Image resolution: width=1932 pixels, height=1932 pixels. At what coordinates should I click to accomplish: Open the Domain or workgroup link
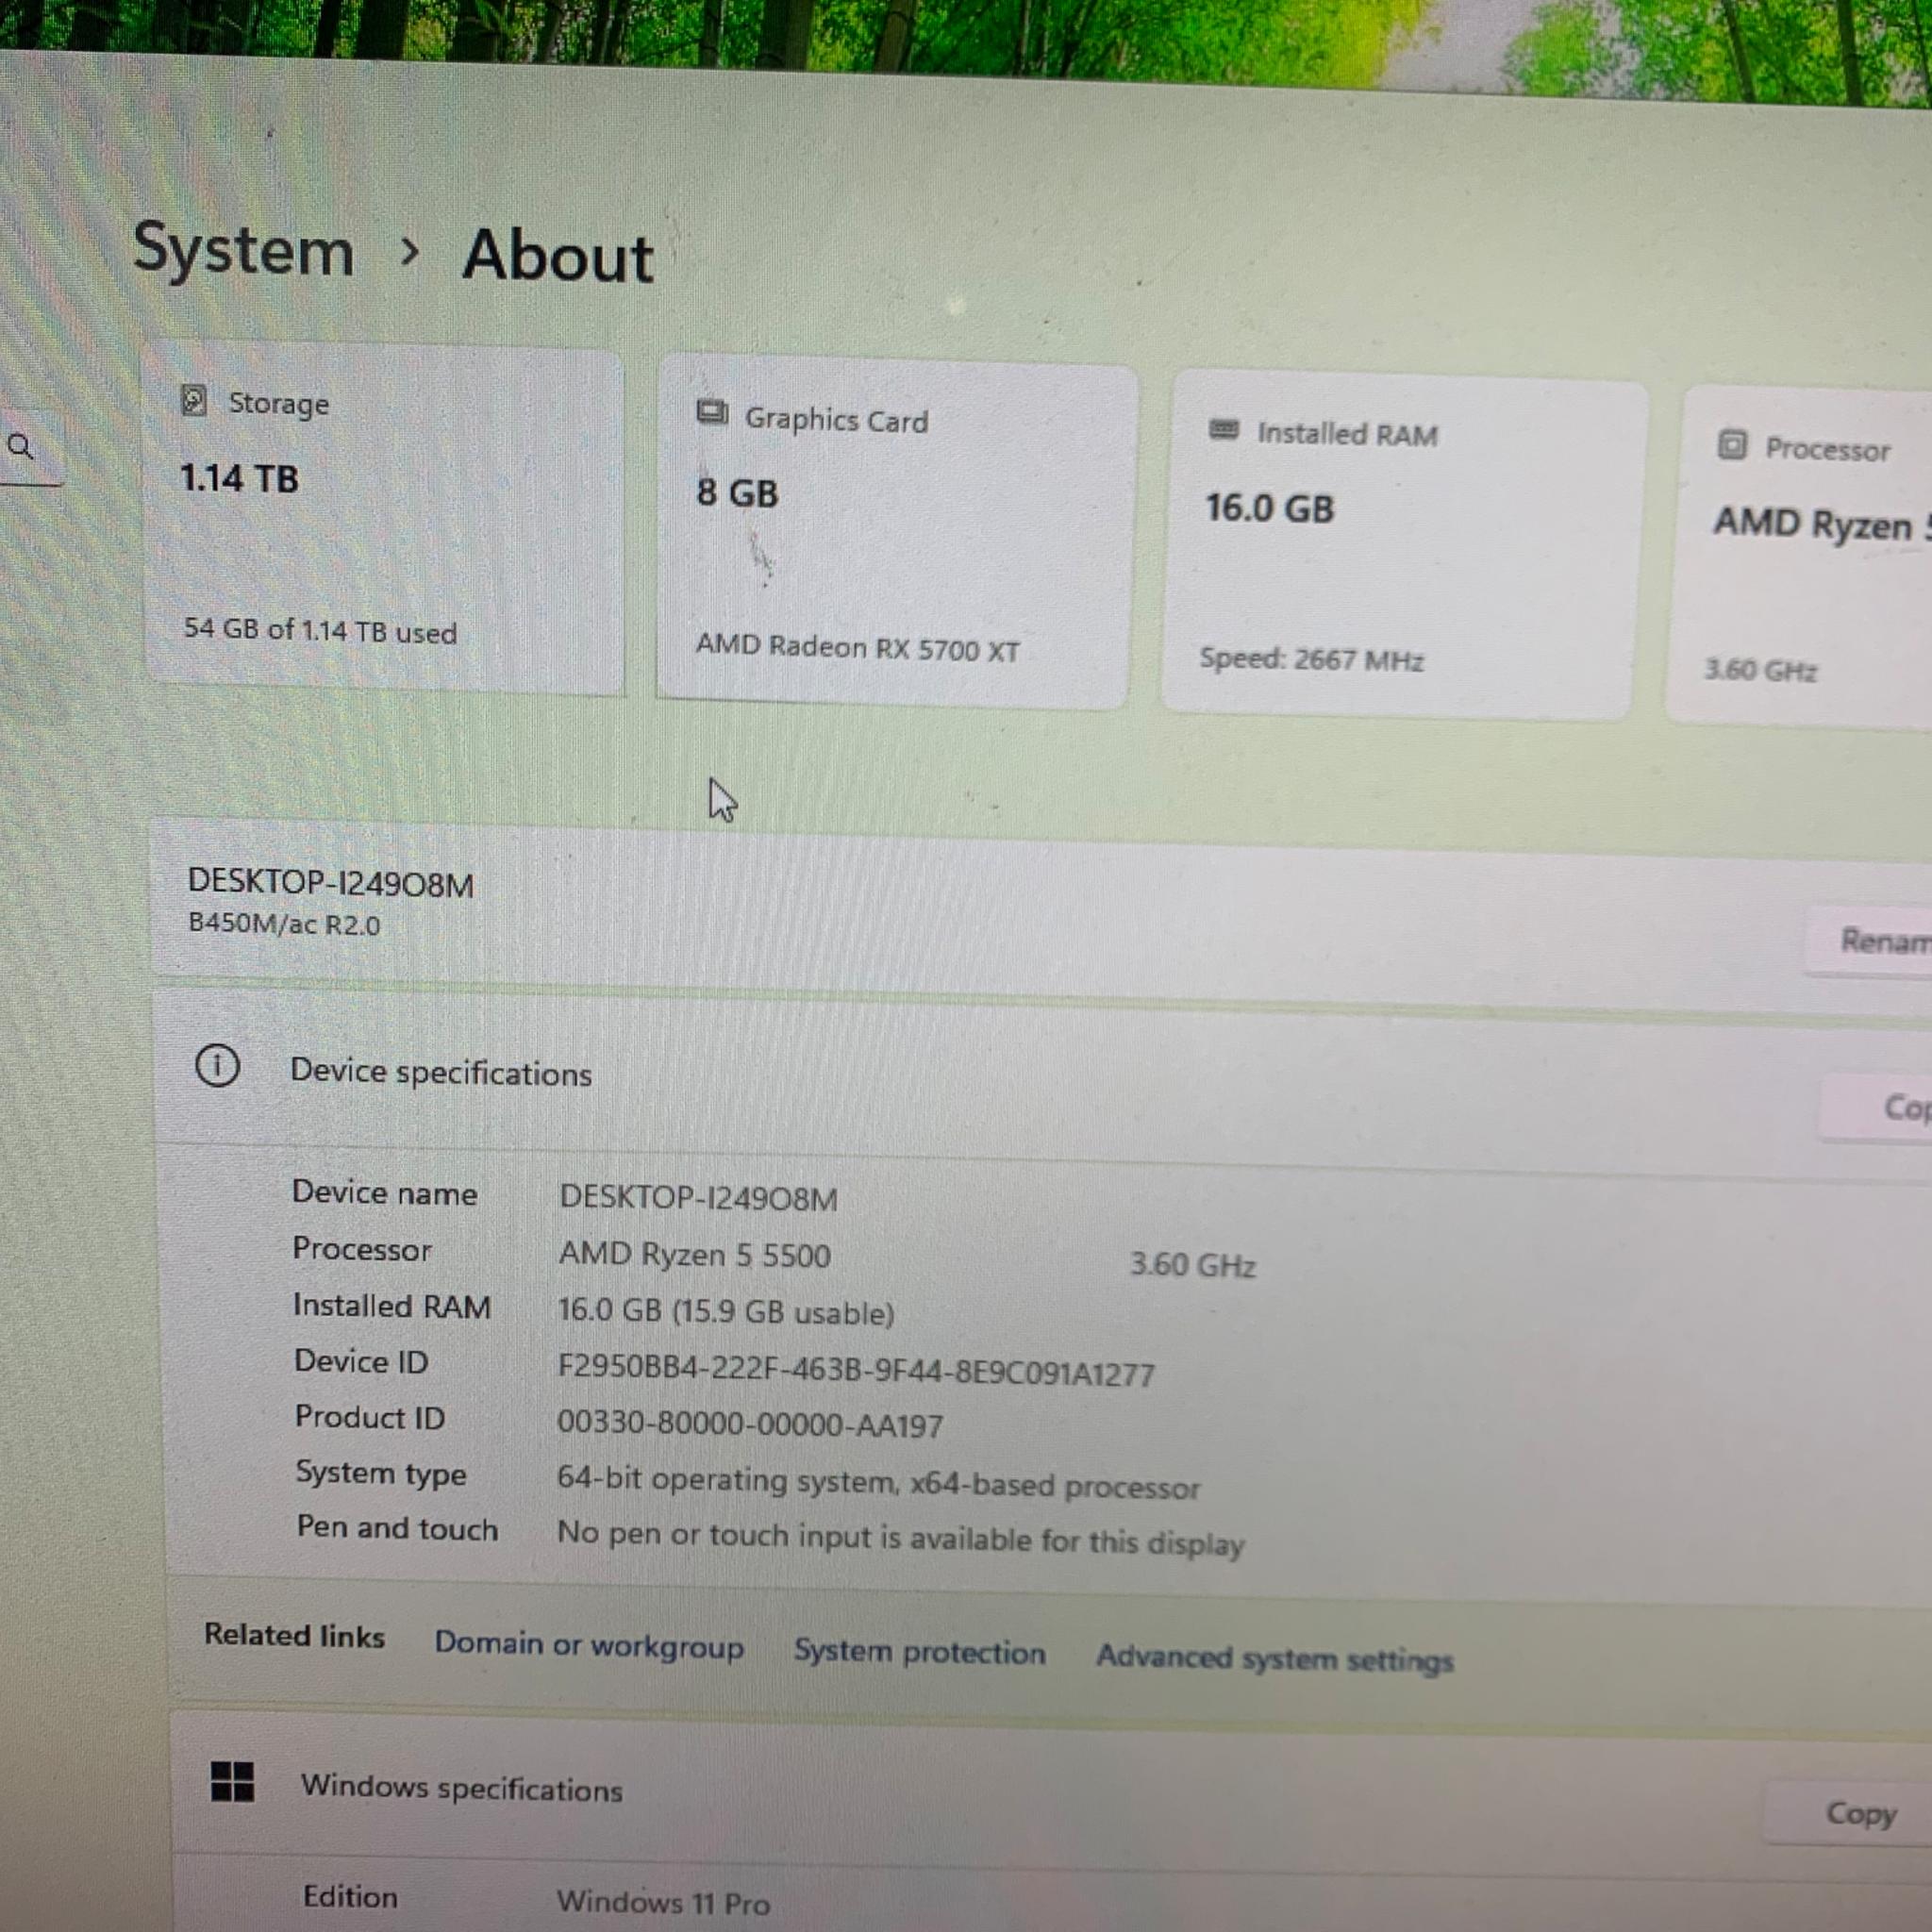(589, 1645)
